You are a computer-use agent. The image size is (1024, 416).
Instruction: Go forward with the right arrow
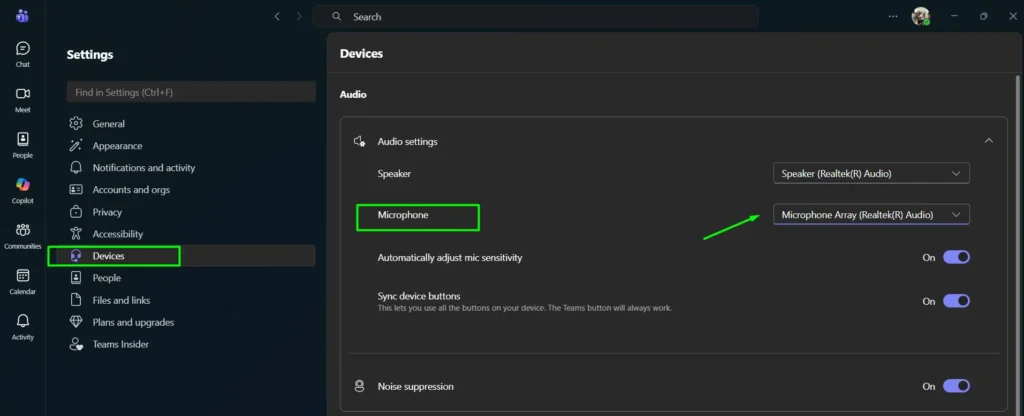coord(299,16)
